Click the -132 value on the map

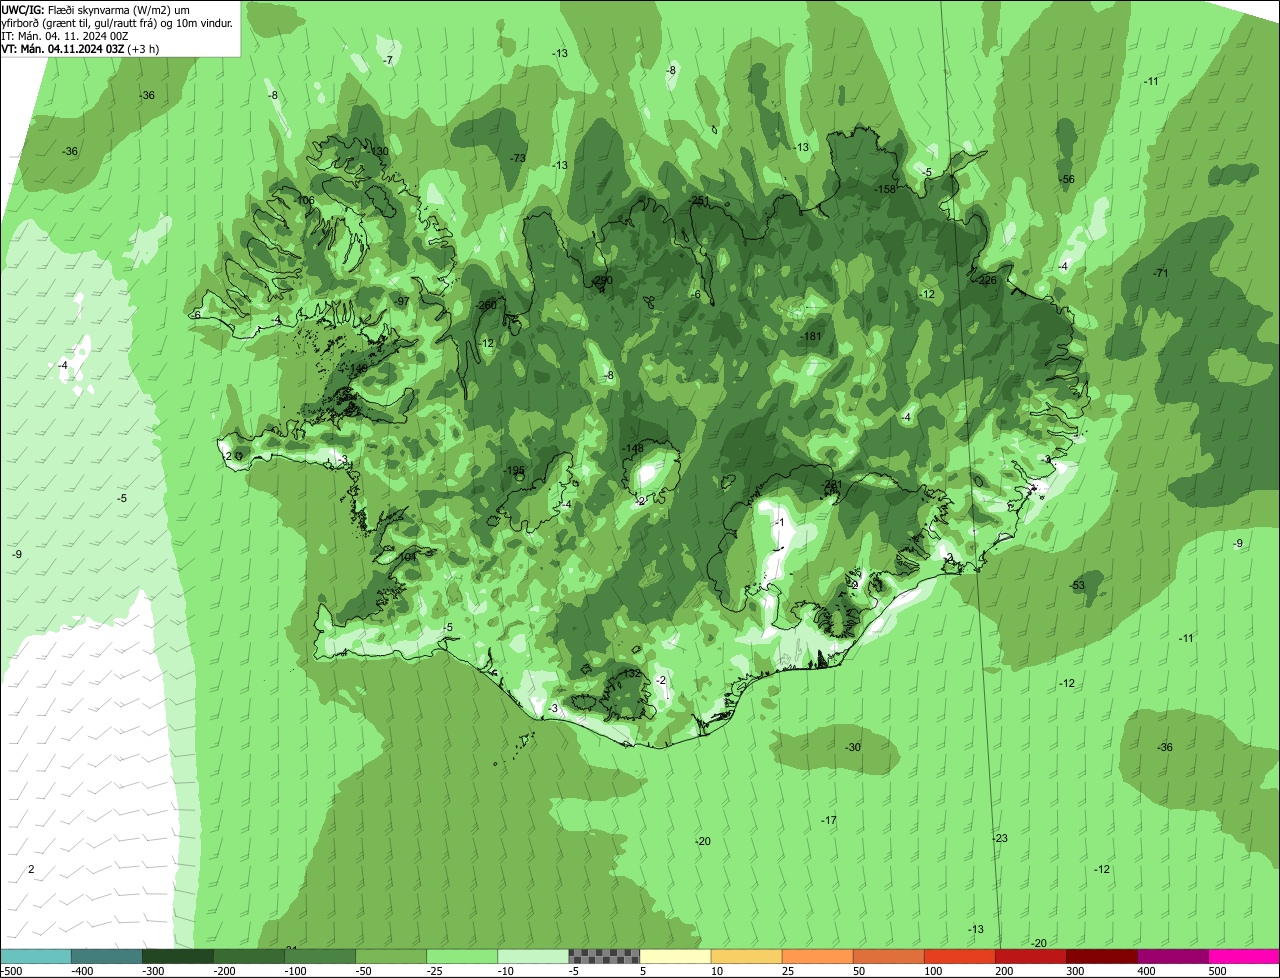click(630, 674)
